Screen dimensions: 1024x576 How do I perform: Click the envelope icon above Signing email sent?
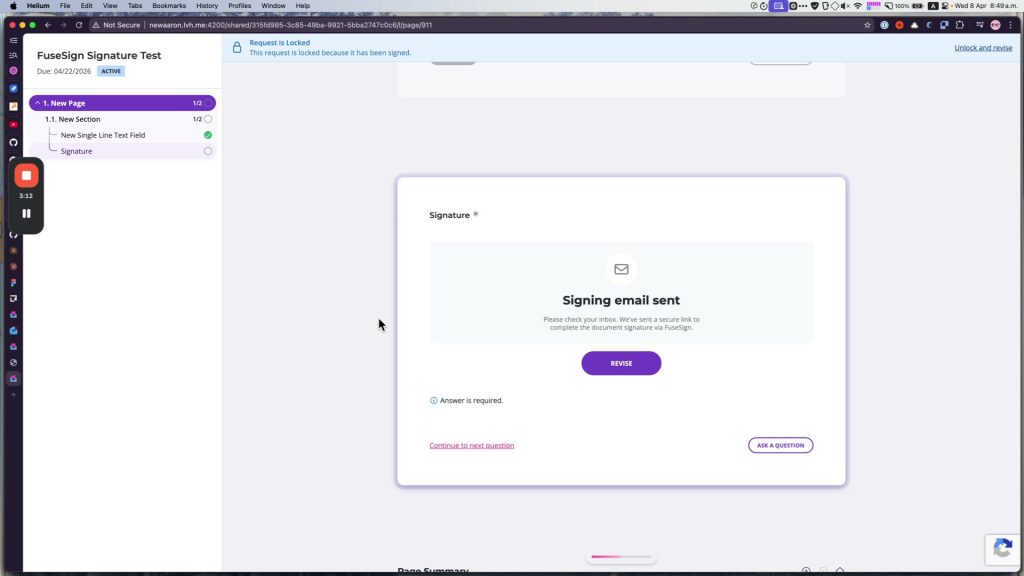621,269
